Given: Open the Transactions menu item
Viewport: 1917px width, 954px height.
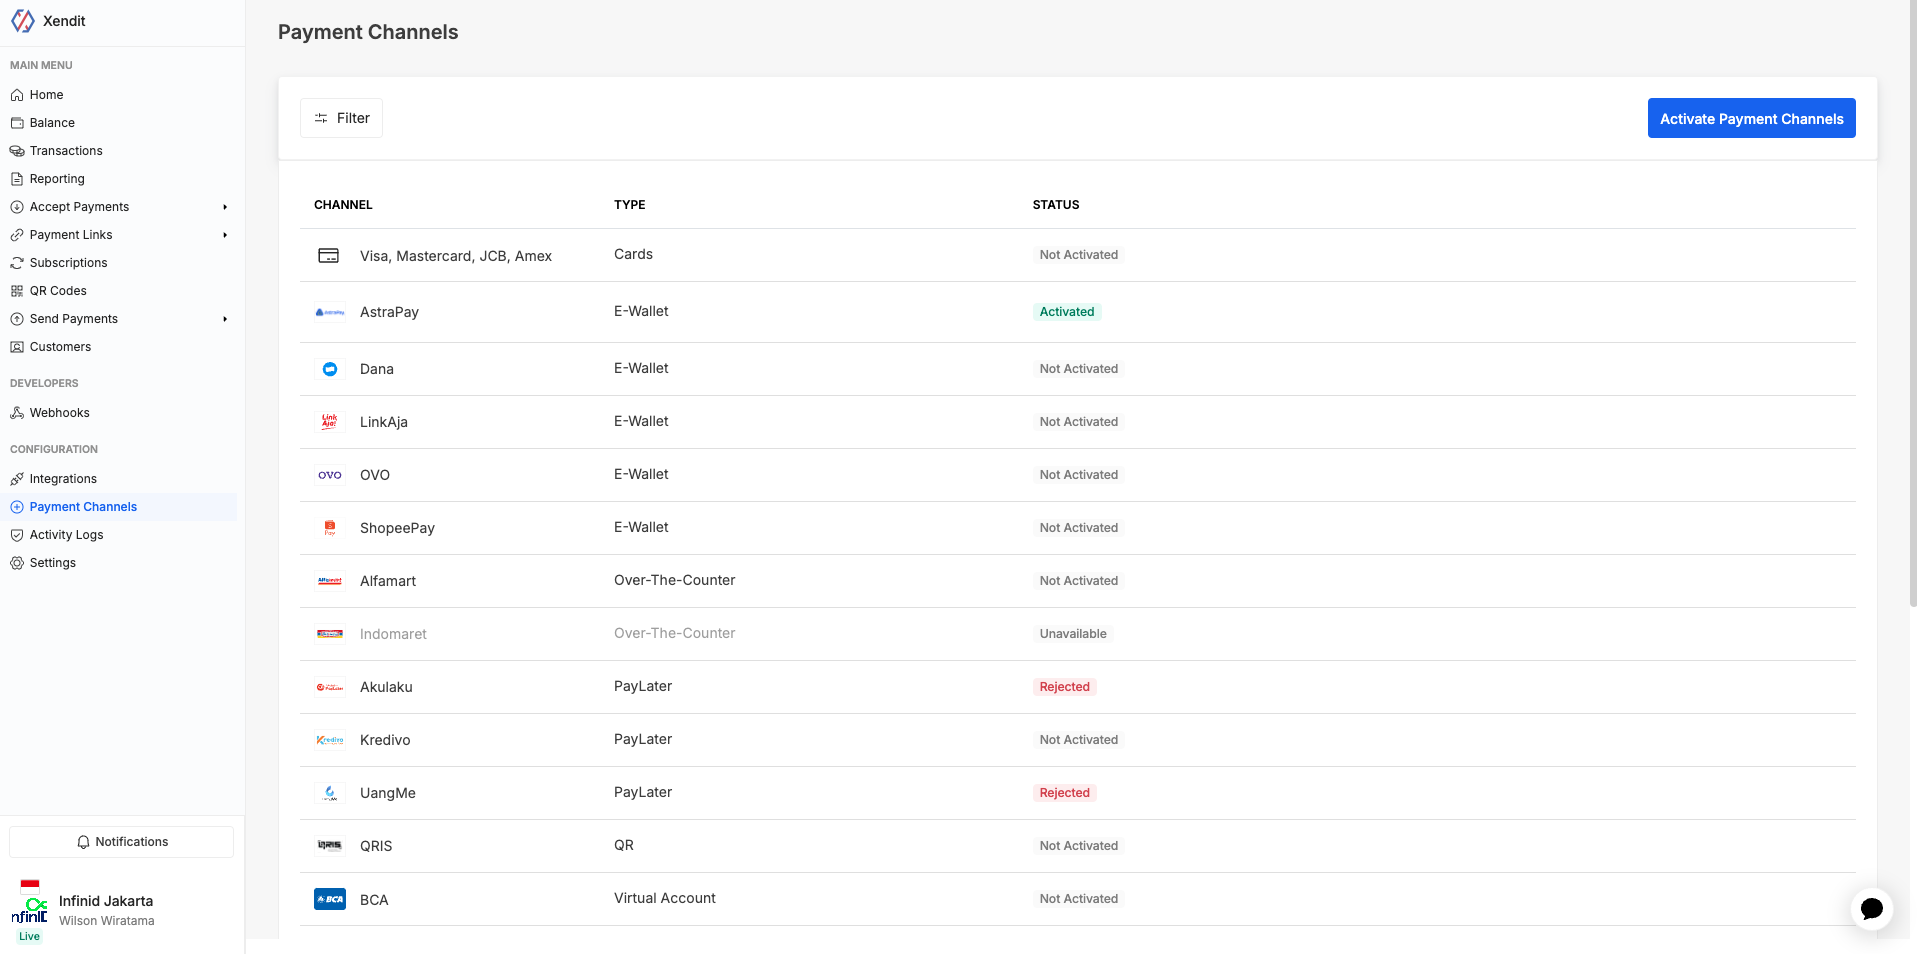Looking at the screenshot, I should [x=66, y=151].
